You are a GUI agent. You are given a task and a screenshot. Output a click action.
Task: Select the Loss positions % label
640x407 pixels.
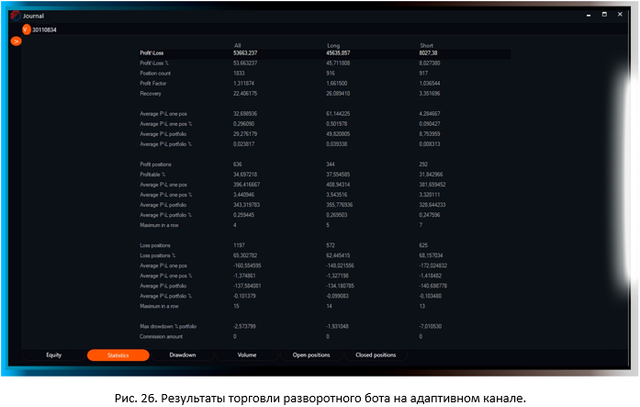(158, 256)
